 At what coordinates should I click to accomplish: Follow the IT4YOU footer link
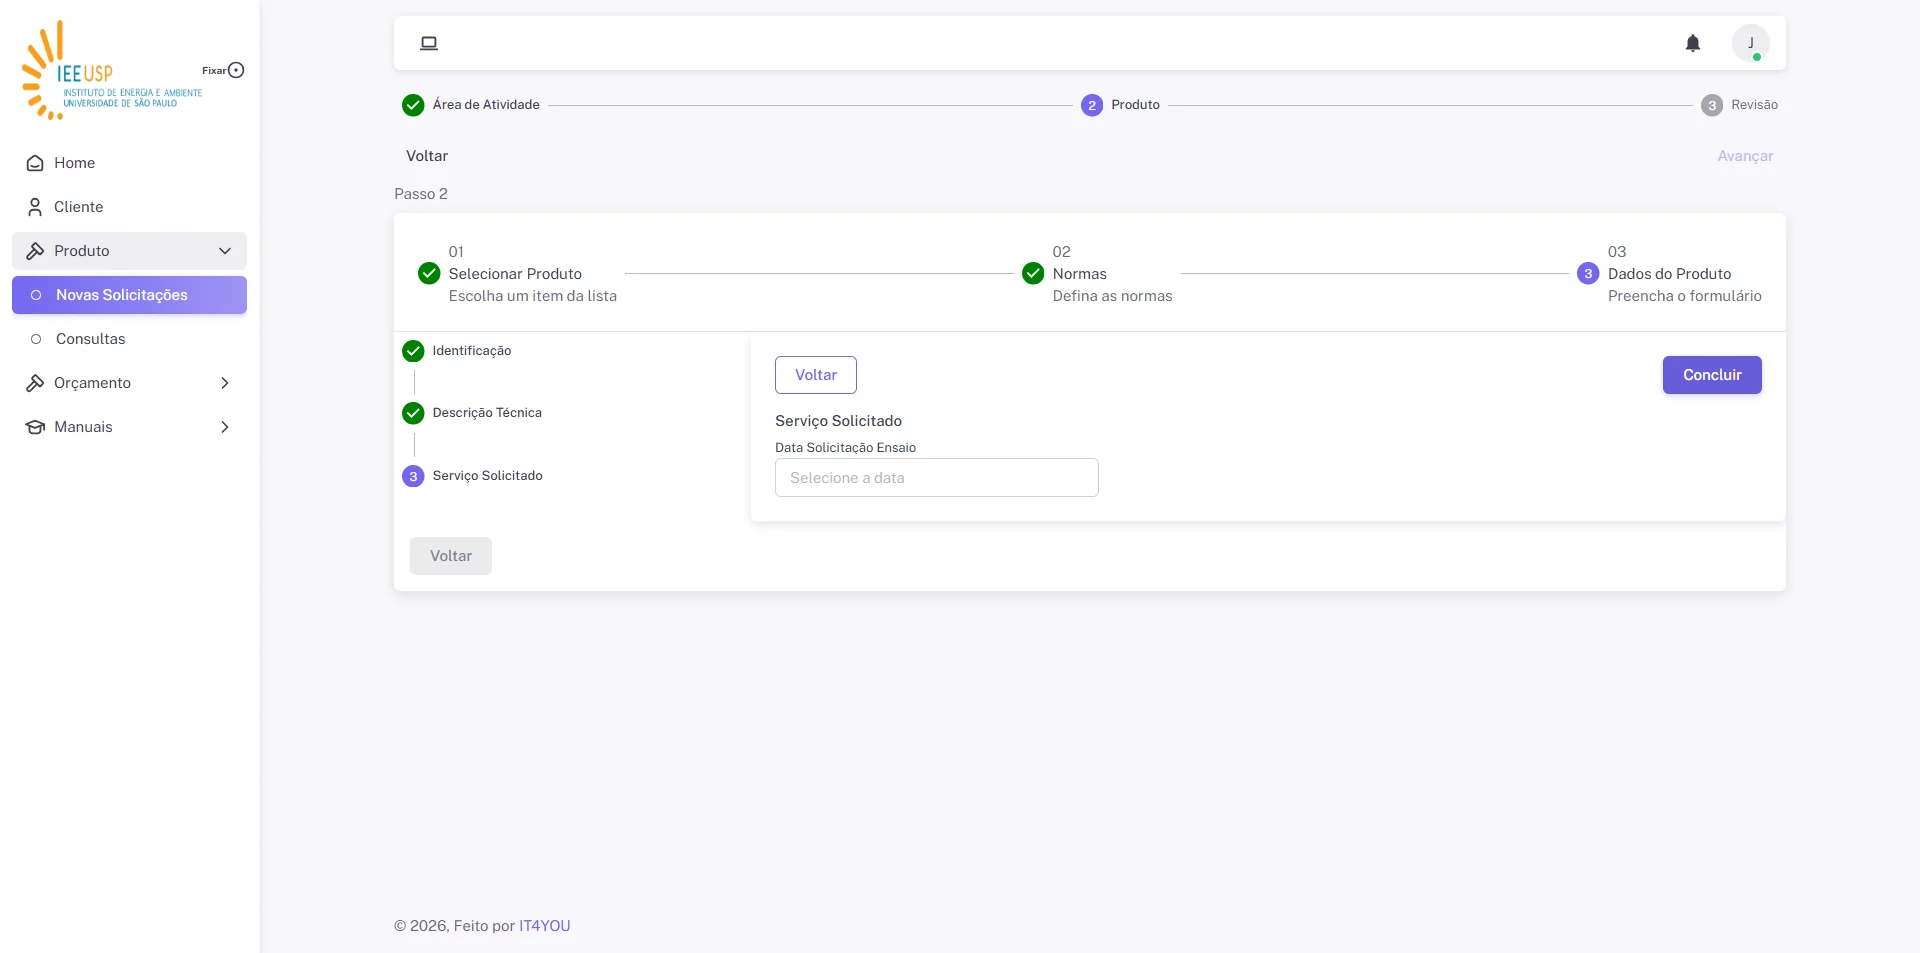pos(545,926)
